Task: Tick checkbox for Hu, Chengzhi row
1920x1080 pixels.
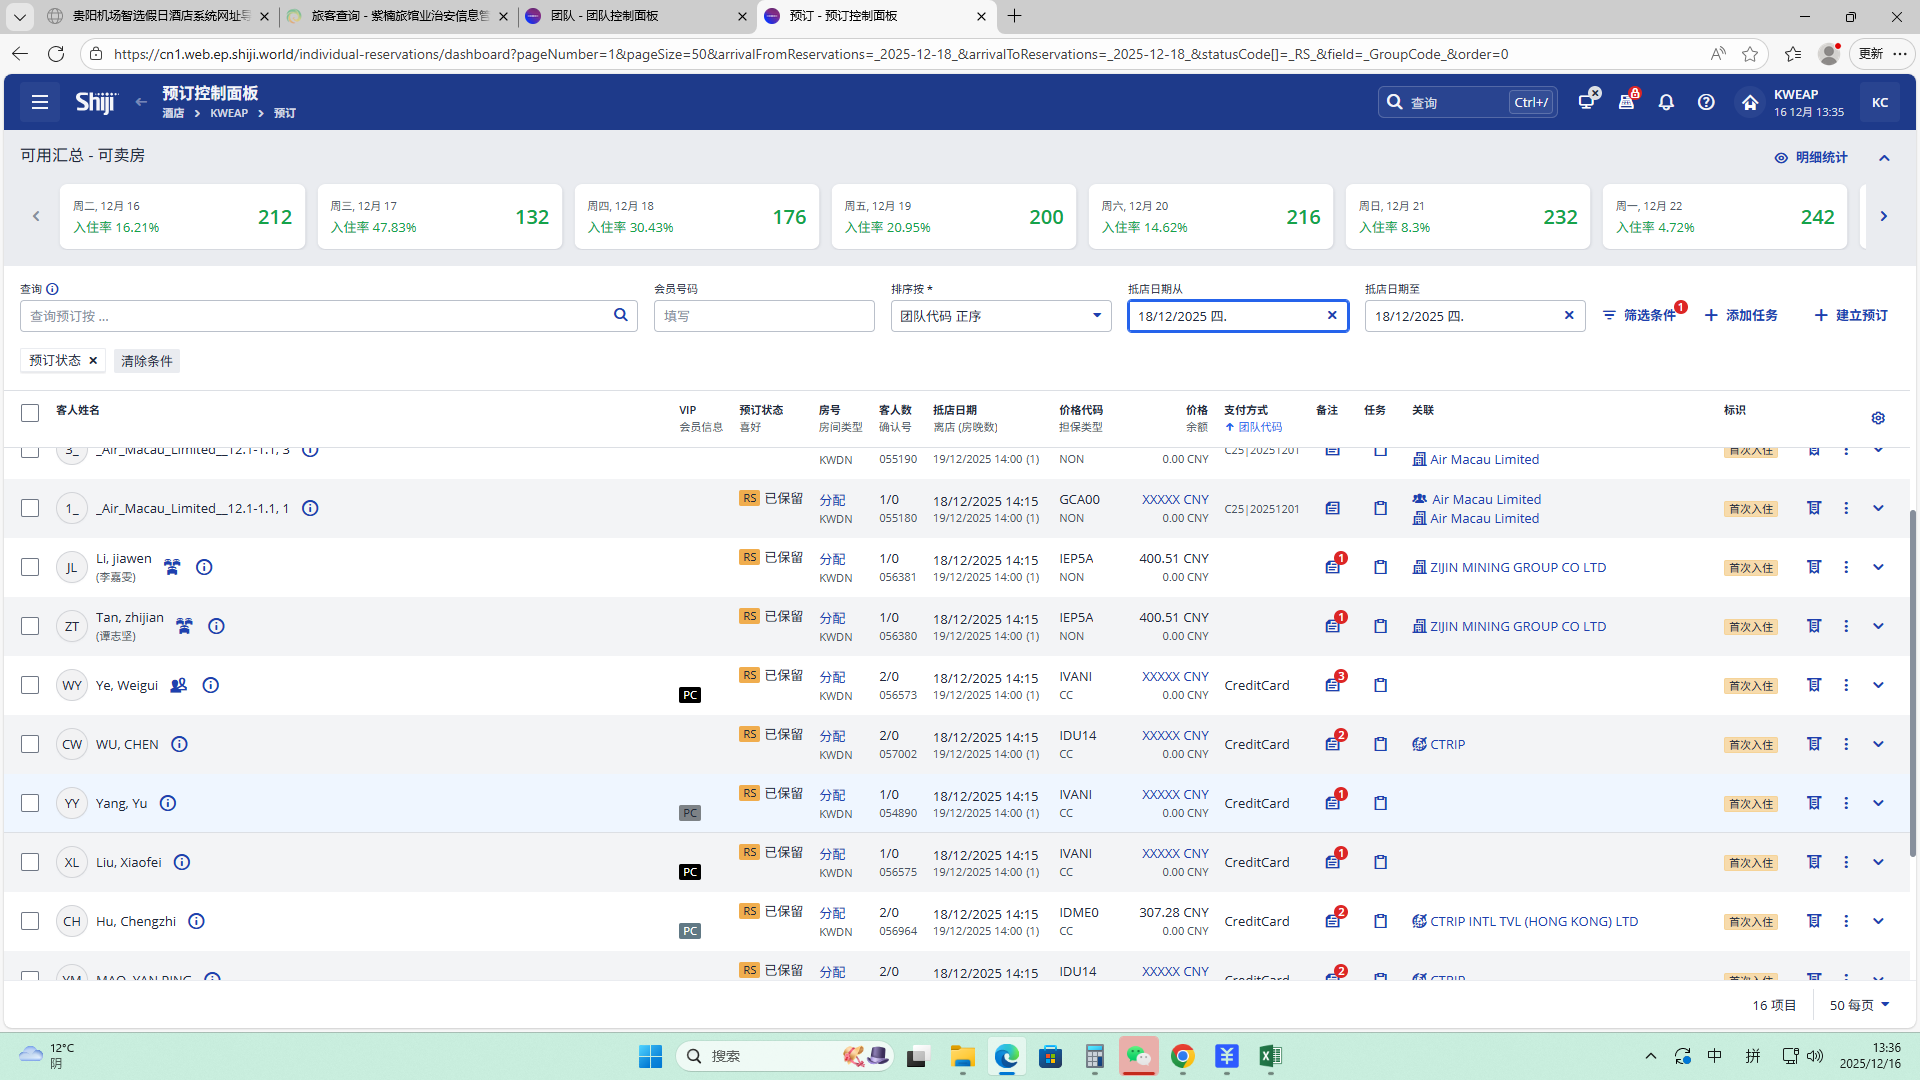Action: pos(30,921)
